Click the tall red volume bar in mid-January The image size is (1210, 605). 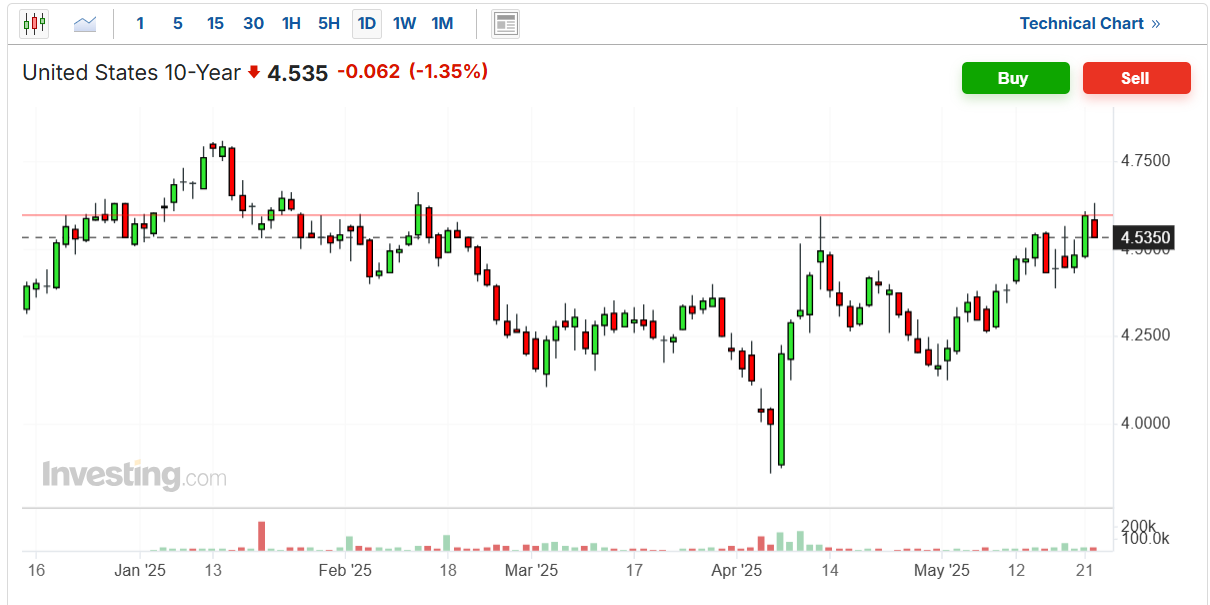pos(262,536)
